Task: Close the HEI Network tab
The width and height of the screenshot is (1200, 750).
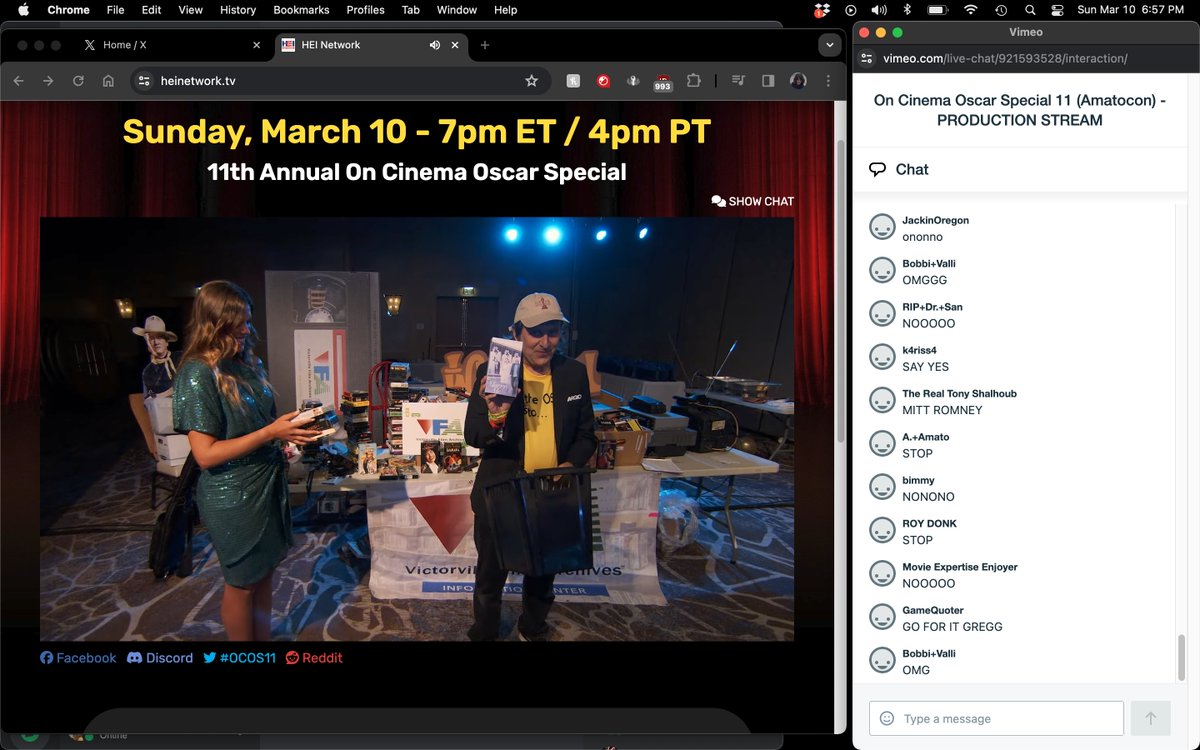Action: coord(456,45)
